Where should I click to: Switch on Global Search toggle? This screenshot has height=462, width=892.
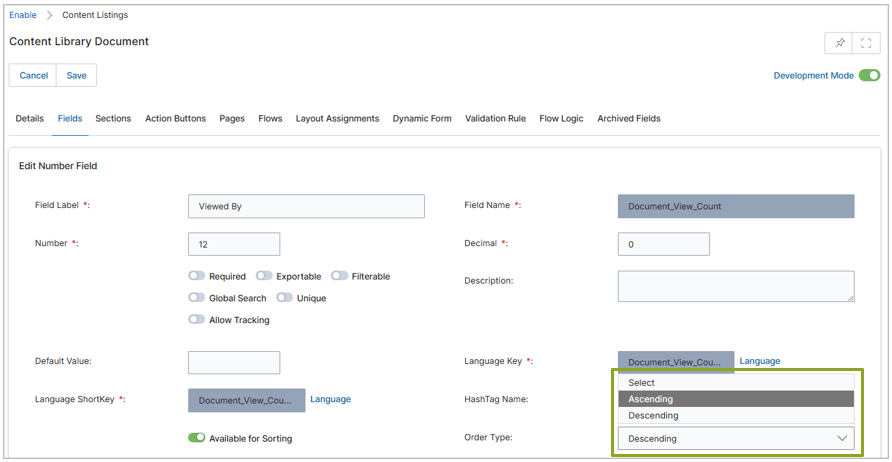point(197,298)
